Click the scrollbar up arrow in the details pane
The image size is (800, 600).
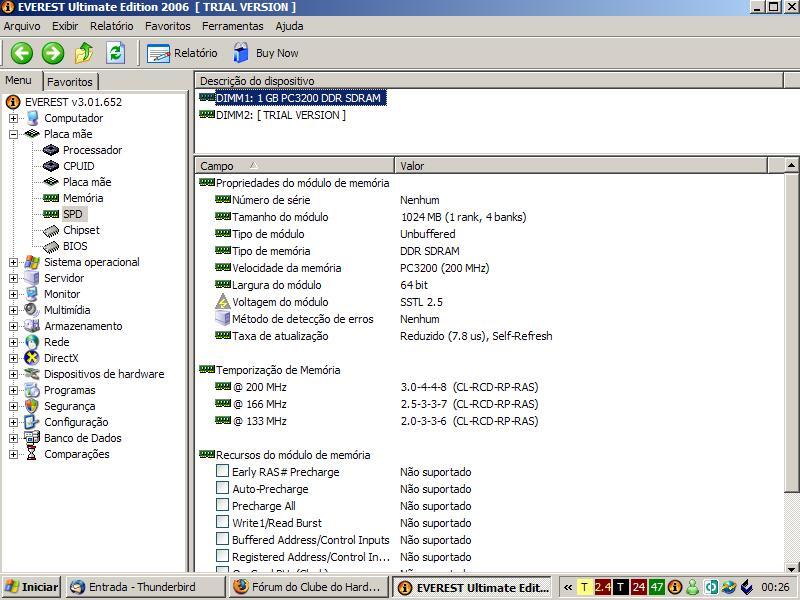click(791, 165)
